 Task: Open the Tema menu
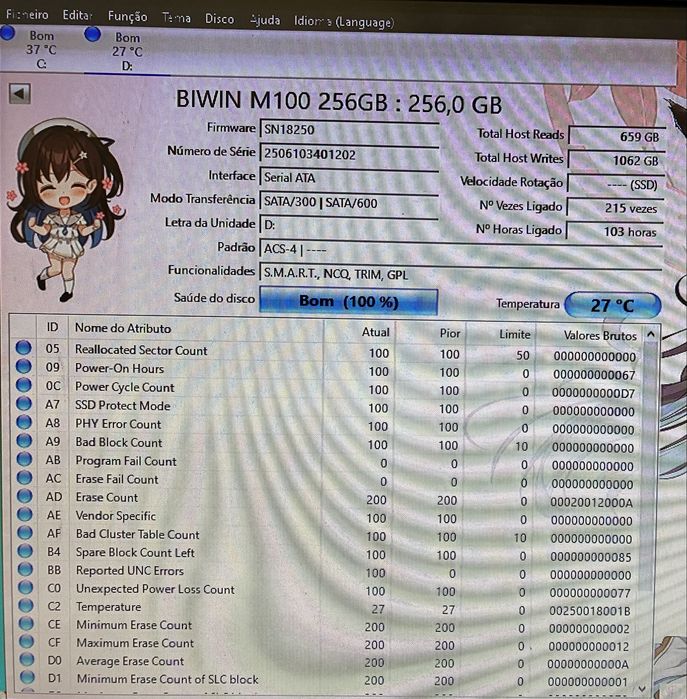pos(176,18)
